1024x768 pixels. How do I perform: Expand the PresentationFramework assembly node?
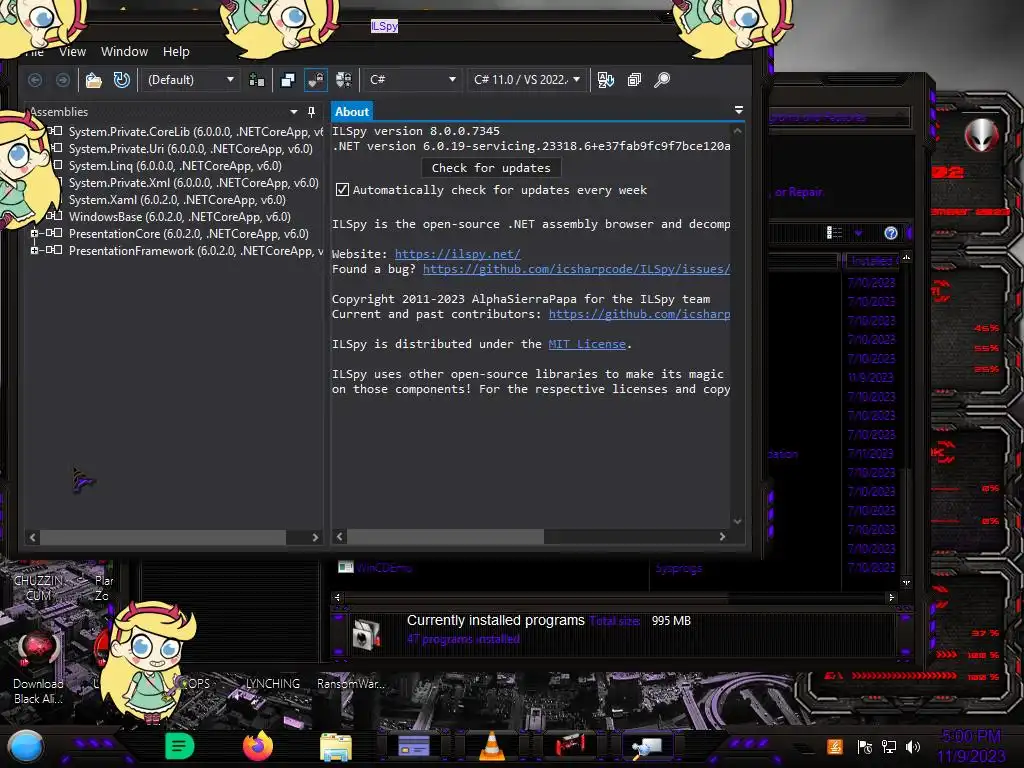point(34,250)
